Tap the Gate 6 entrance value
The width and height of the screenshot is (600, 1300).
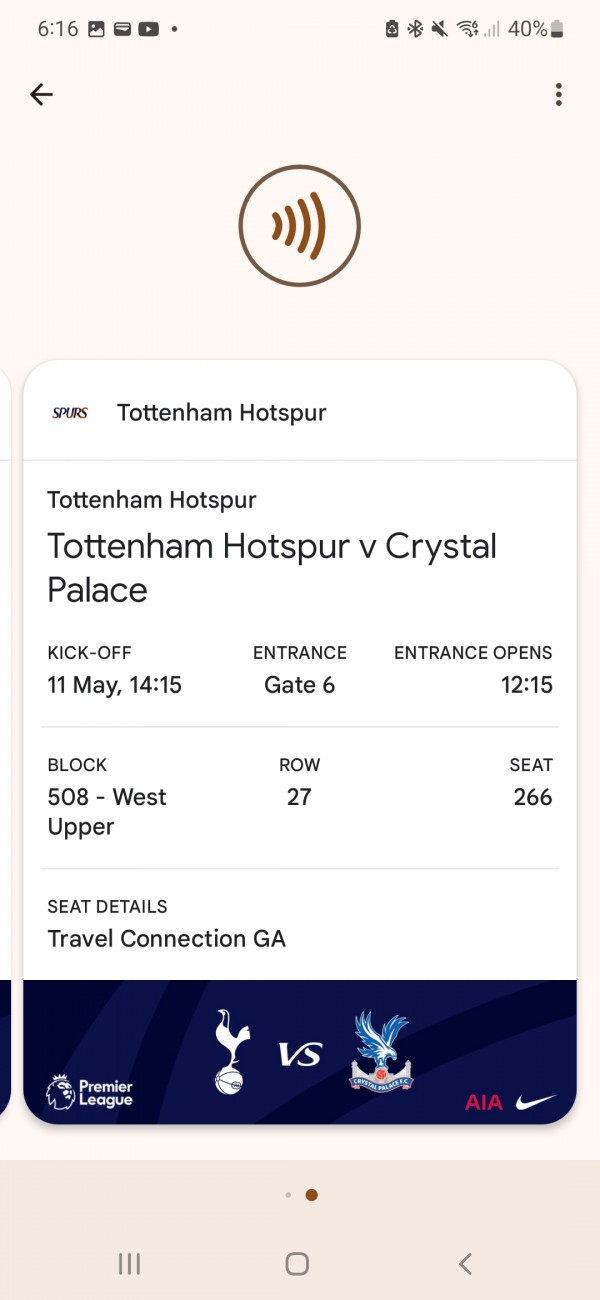pyautogui.click(x=299, y=685)
